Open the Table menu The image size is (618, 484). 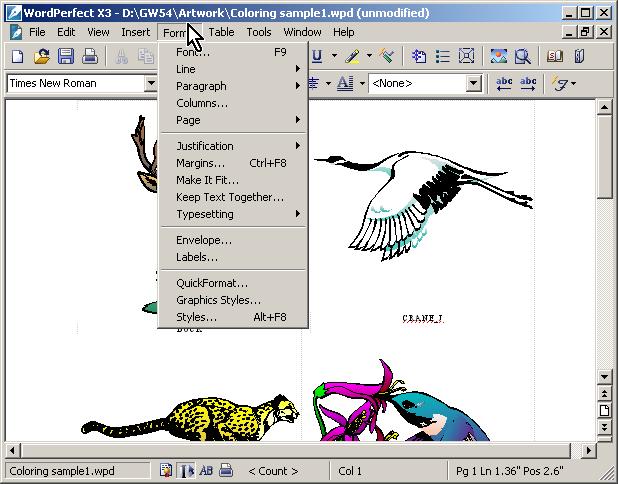(x=221, y=32)
